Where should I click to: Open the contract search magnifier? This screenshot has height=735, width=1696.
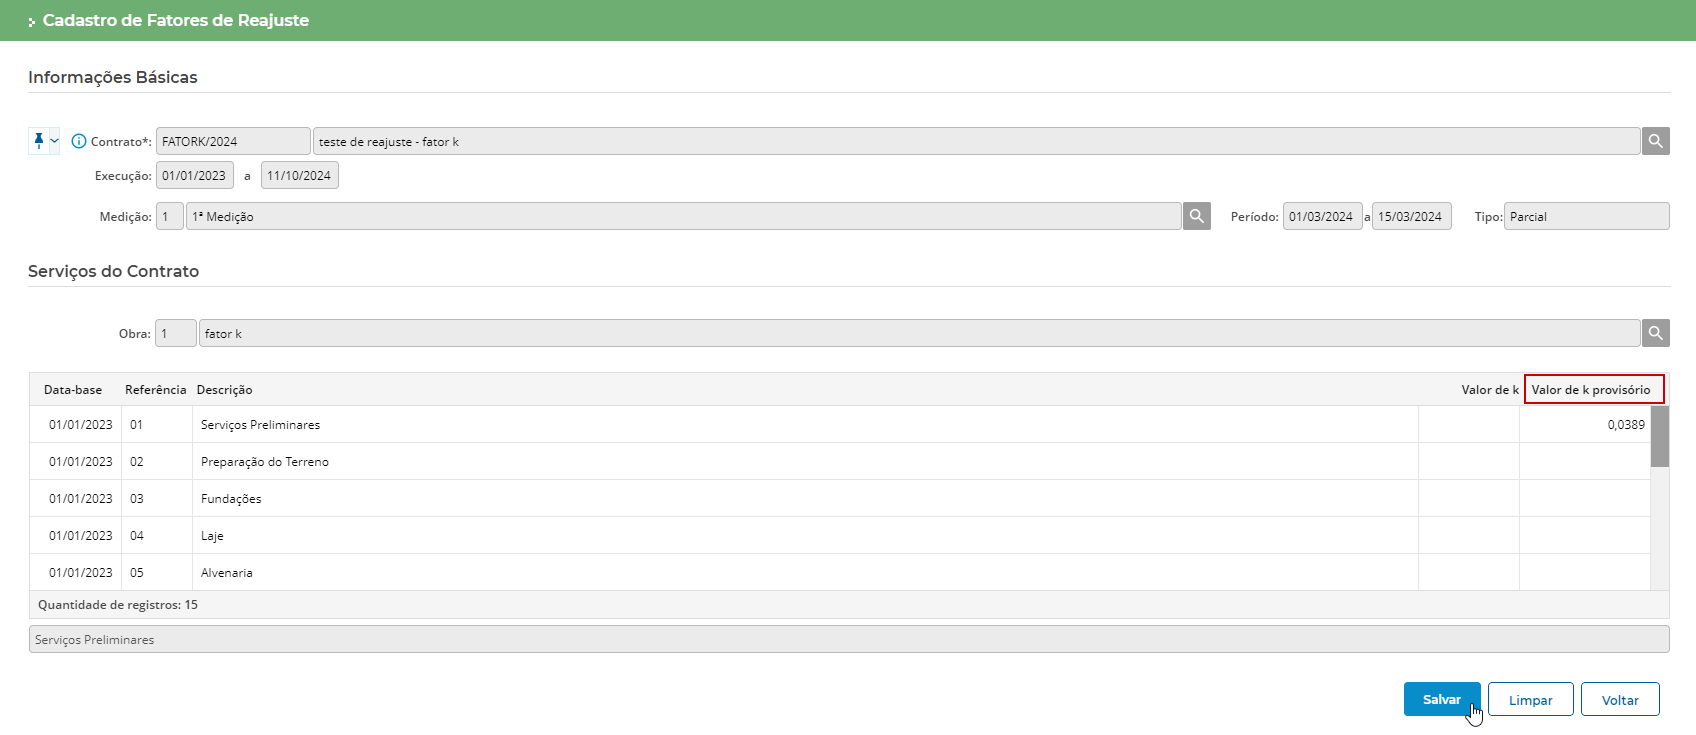1655,141
